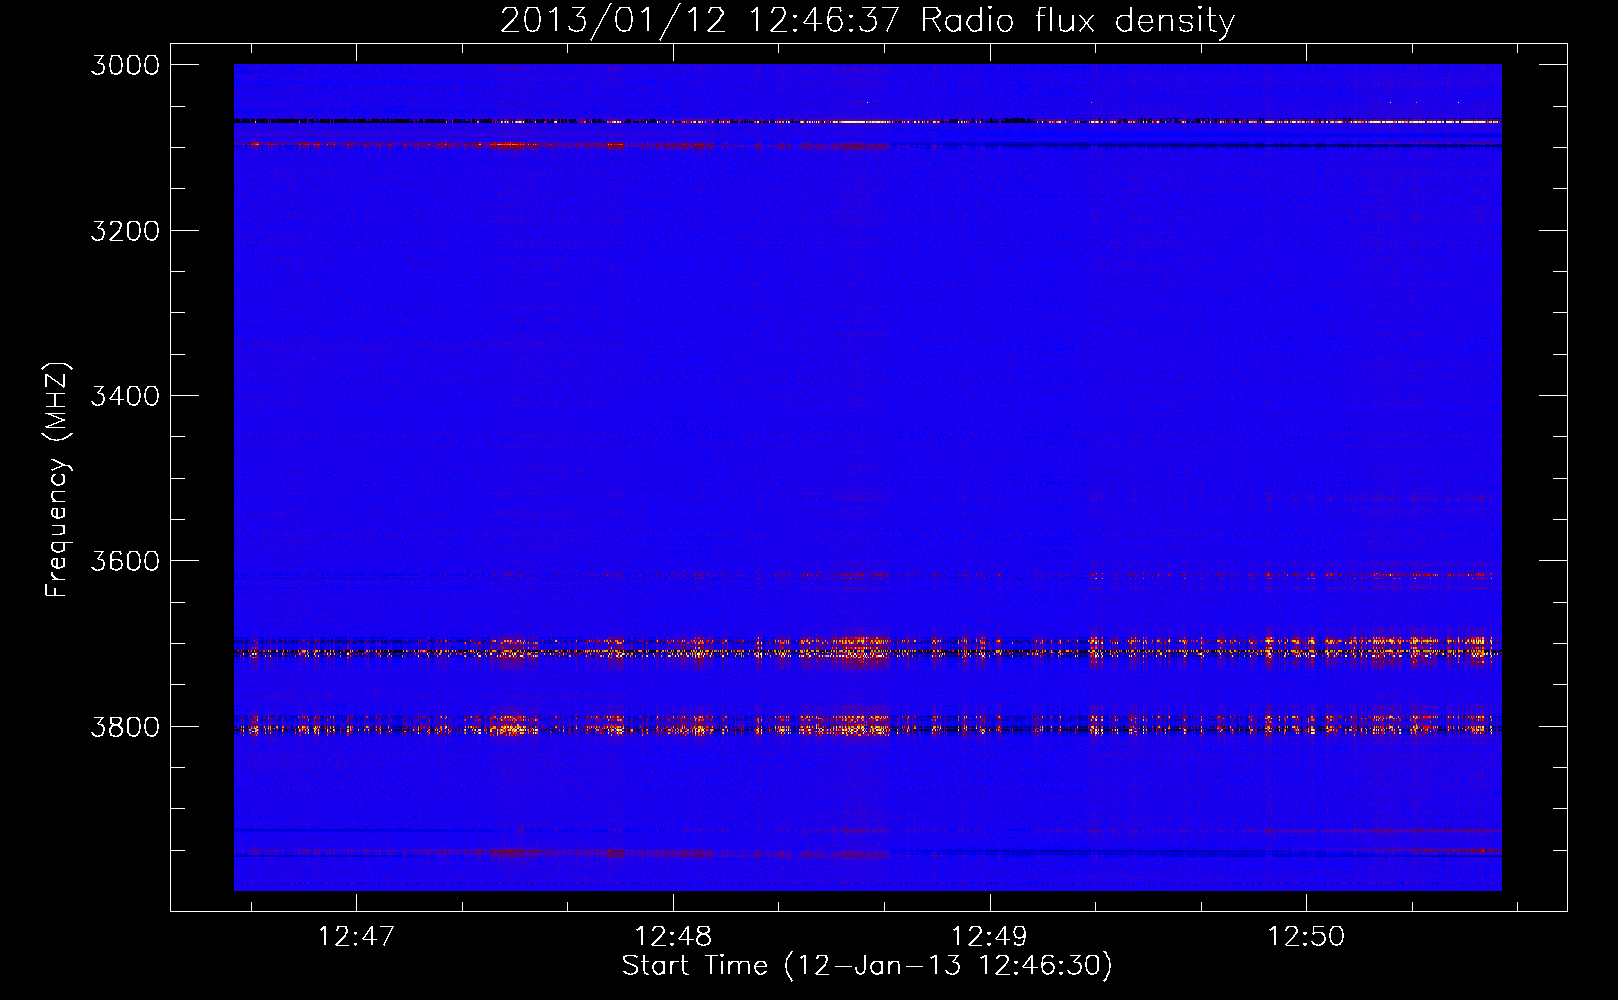Image resolution: width=1618 pixels, height=1000 pixels.
Task: Select the 3800 frequency axis label
Action: [x=125, y=727]
